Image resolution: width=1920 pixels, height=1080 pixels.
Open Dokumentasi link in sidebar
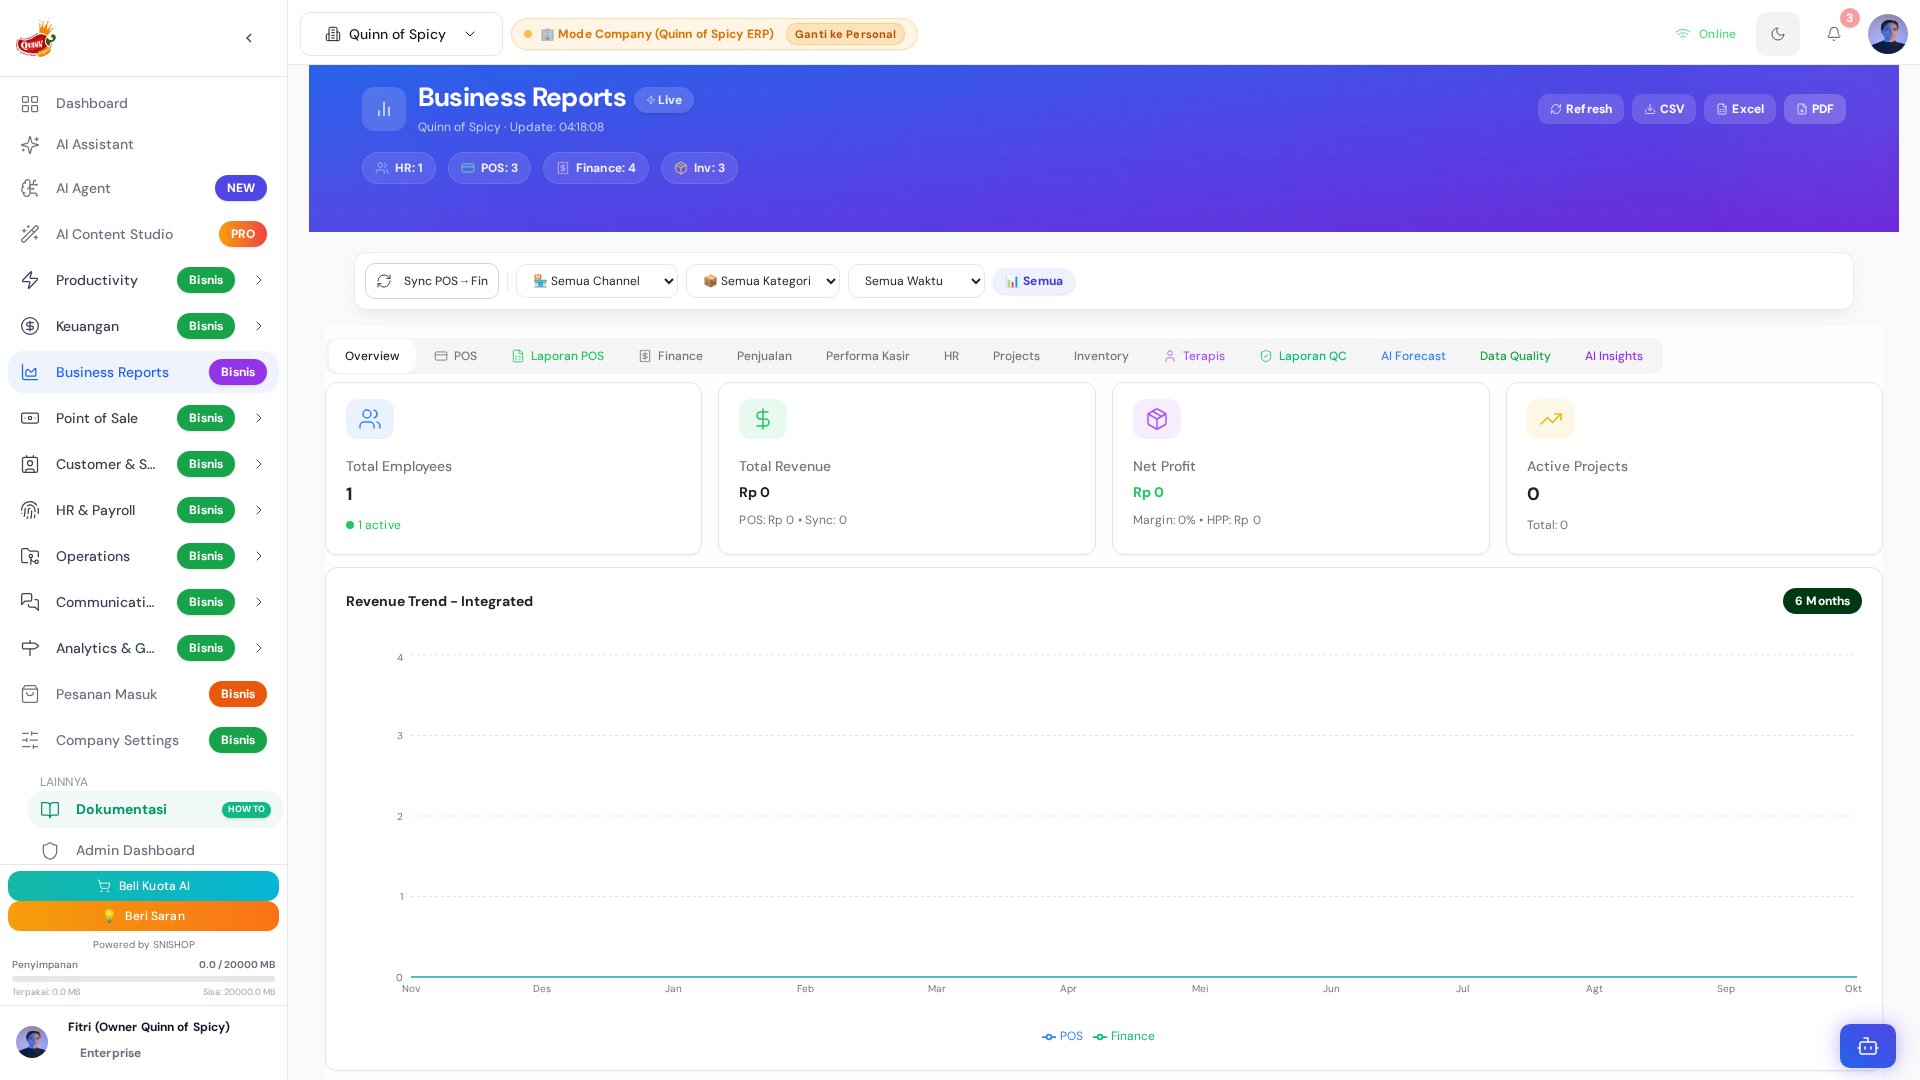coord(155,809)
